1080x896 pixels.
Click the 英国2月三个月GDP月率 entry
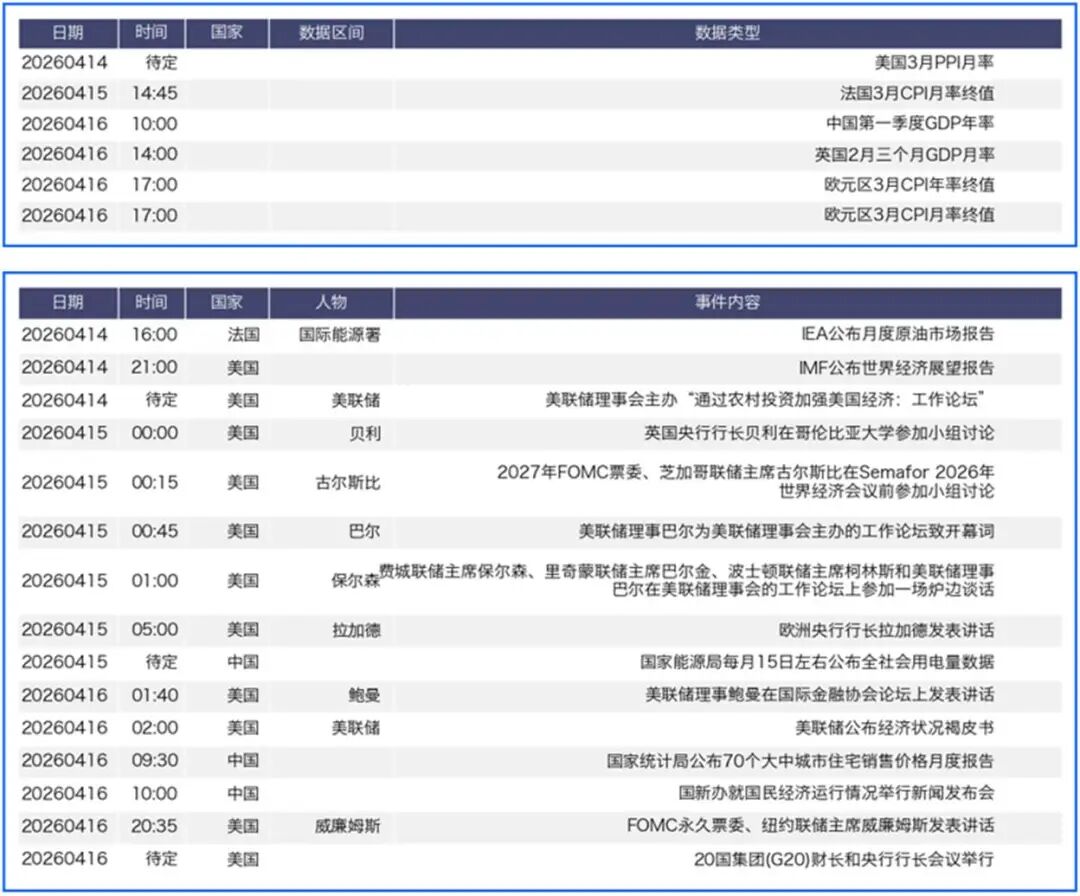click(x=904, y=155)
